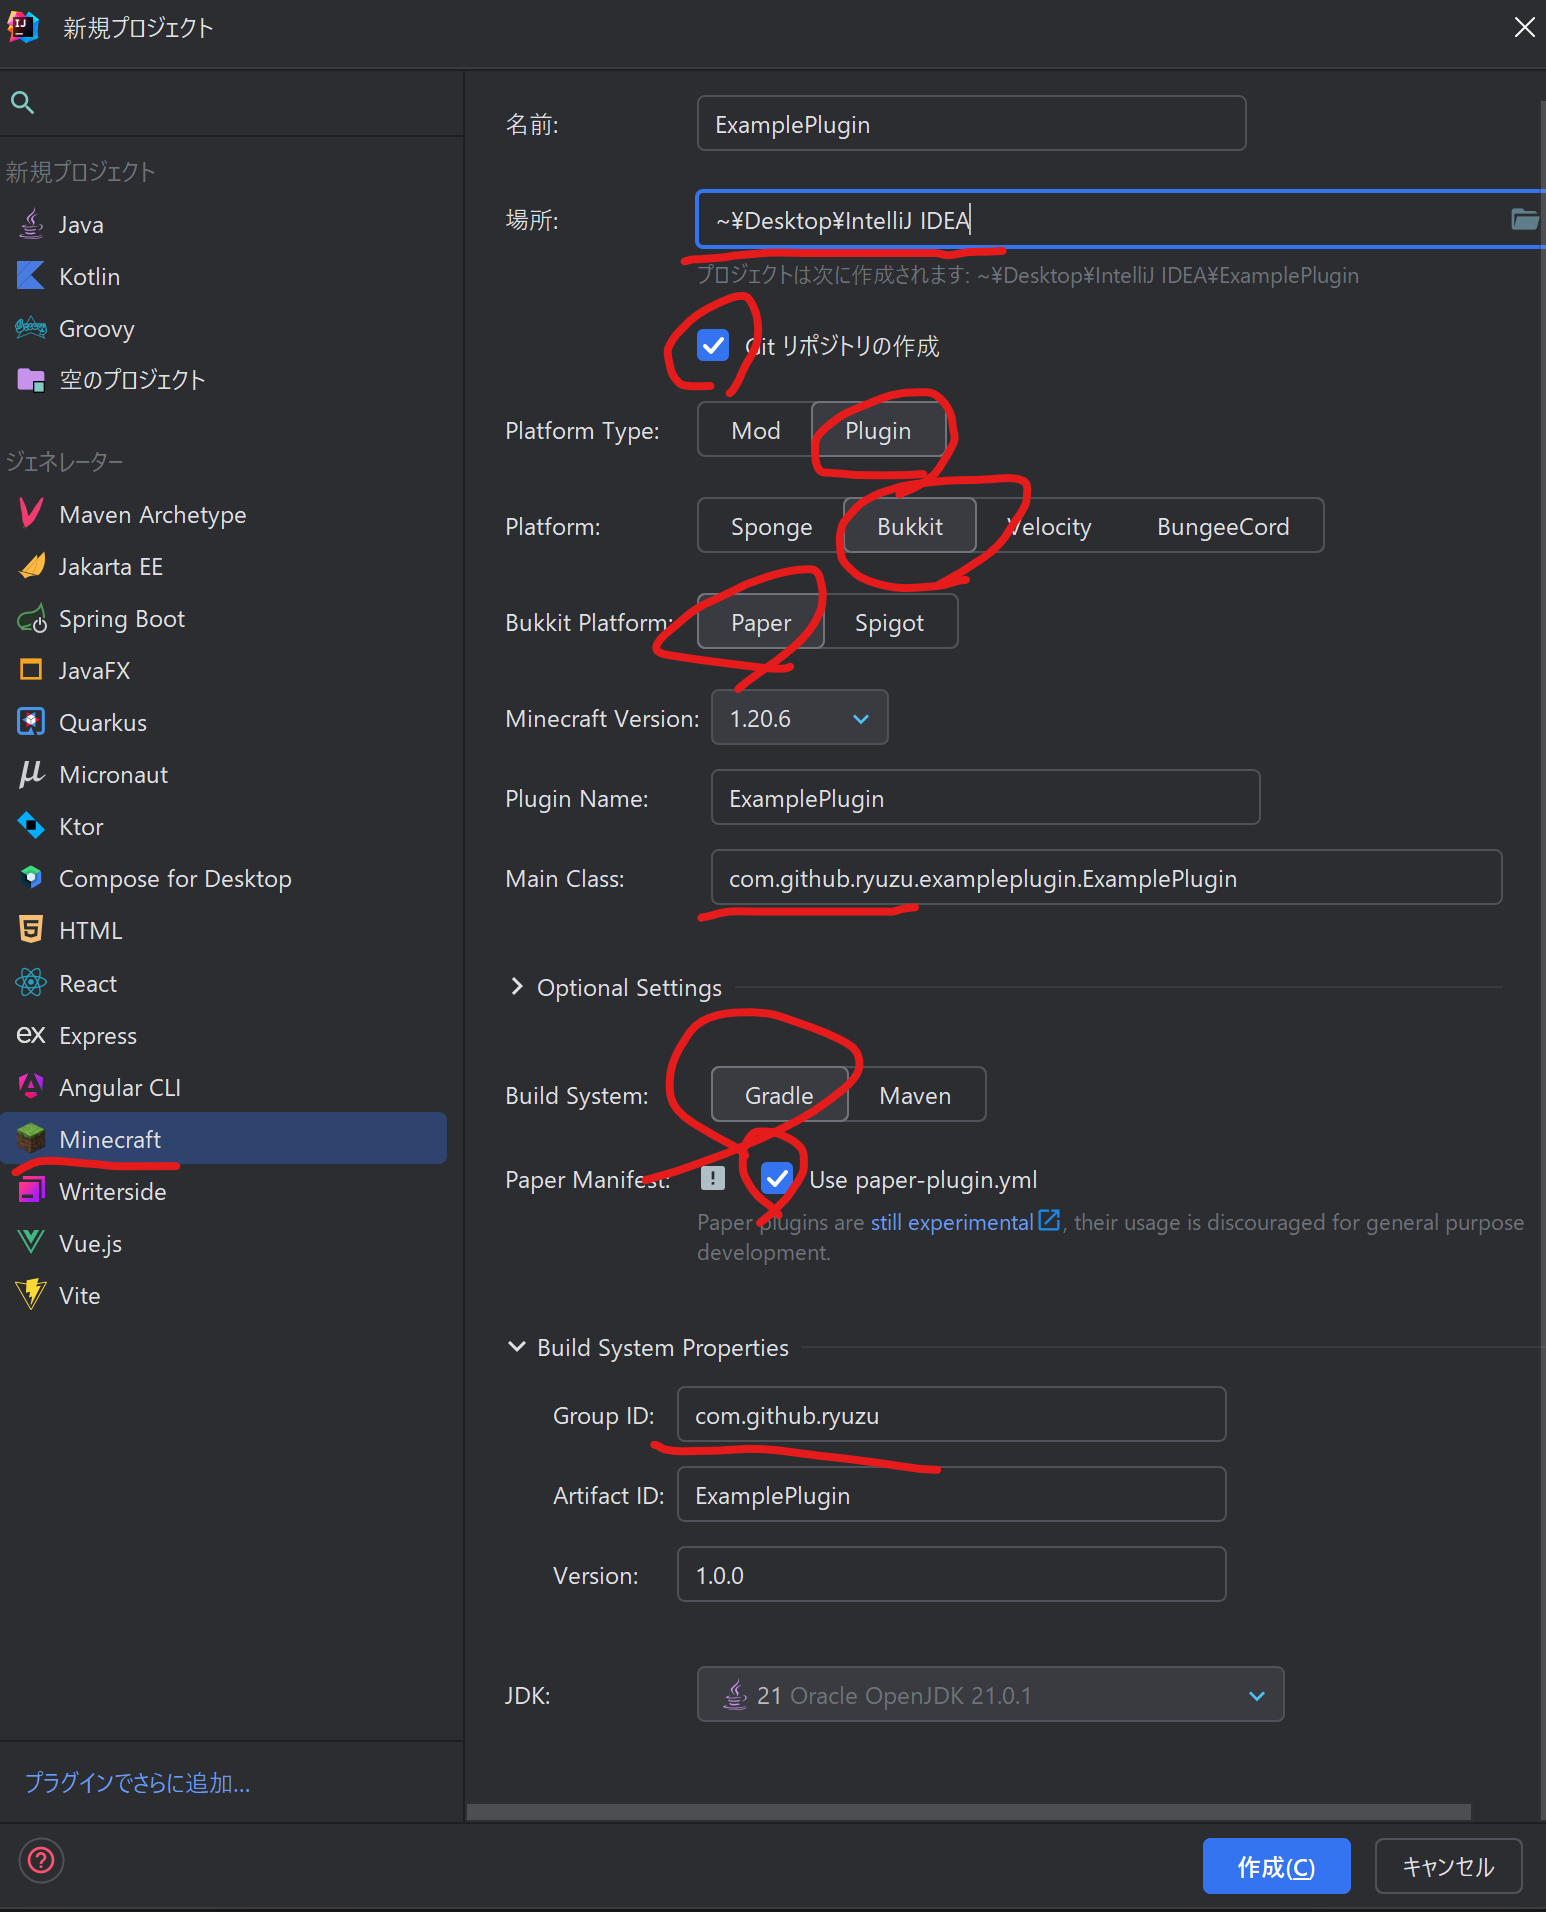Click the Artifact ID input field
This screenshot has width=1546, height=1912.
point(951,1494)
